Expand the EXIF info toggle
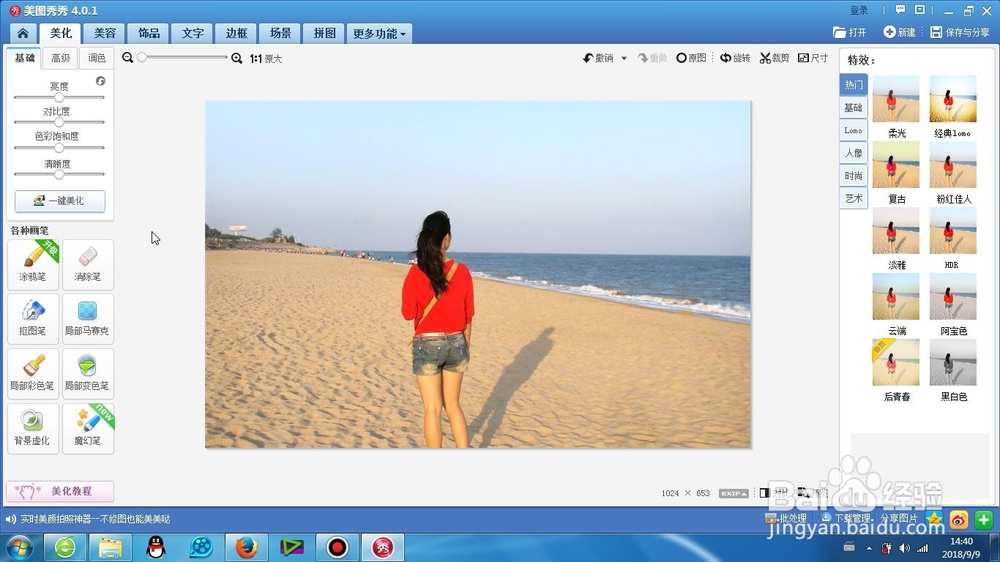Image resolution: width=1000 pixels, height=562 pixels. point(733,493)
